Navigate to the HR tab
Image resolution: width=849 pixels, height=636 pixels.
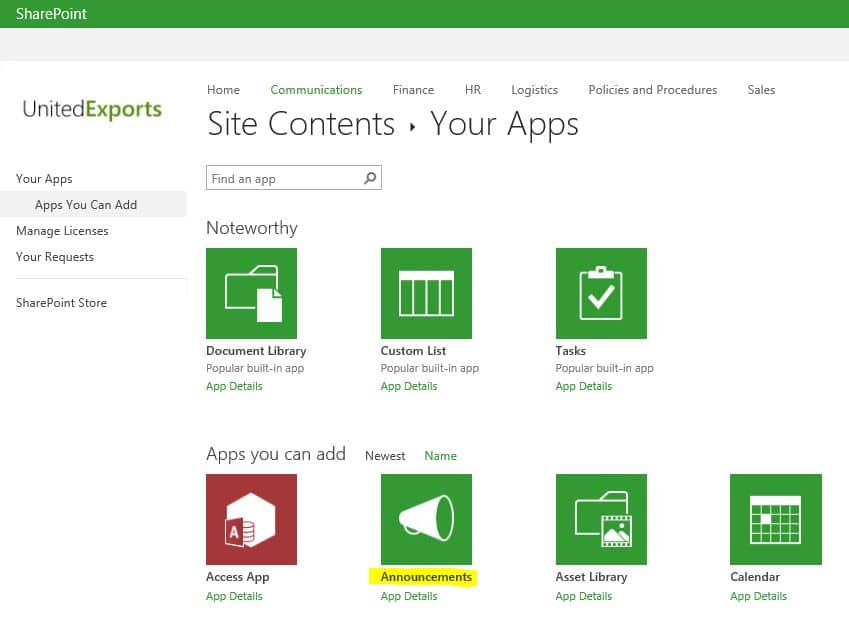pos(473,90)
